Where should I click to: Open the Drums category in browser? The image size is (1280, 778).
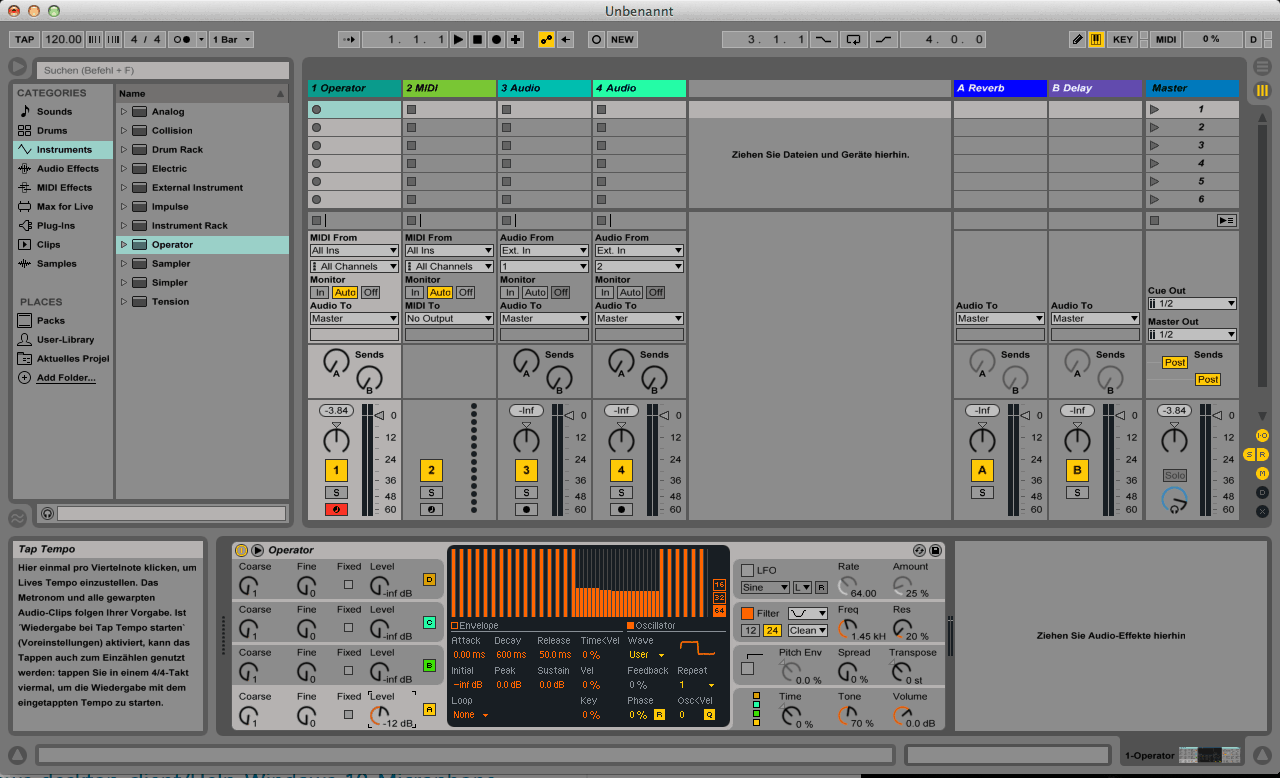[52, 131]
